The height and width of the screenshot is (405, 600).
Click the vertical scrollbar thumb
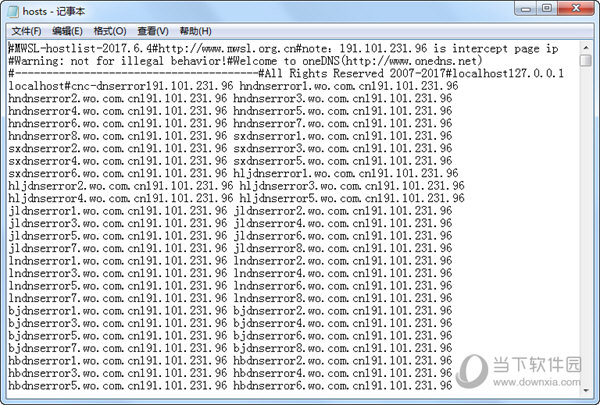point(585,60)
